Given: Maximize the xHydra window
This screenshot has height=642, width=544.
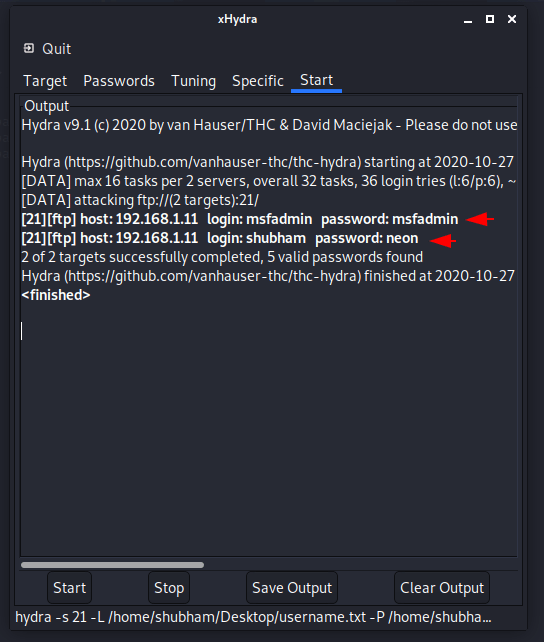Looking at the screenshot, I should [490, 19].
